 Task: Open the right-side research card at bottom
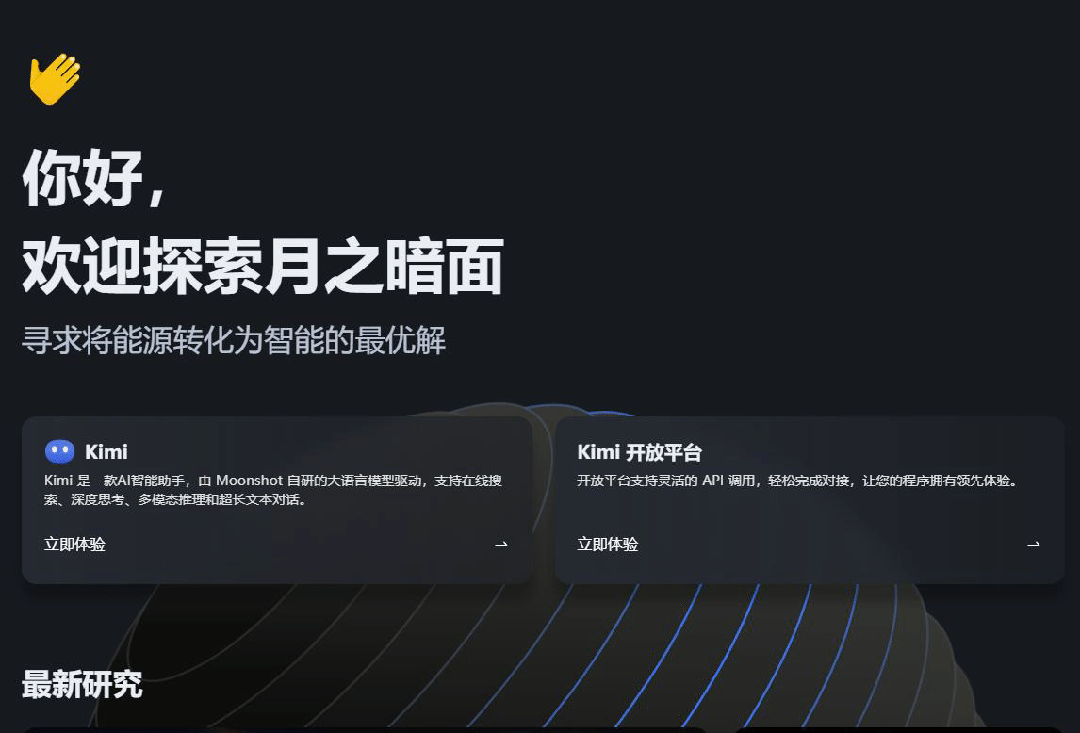(897, 729)
